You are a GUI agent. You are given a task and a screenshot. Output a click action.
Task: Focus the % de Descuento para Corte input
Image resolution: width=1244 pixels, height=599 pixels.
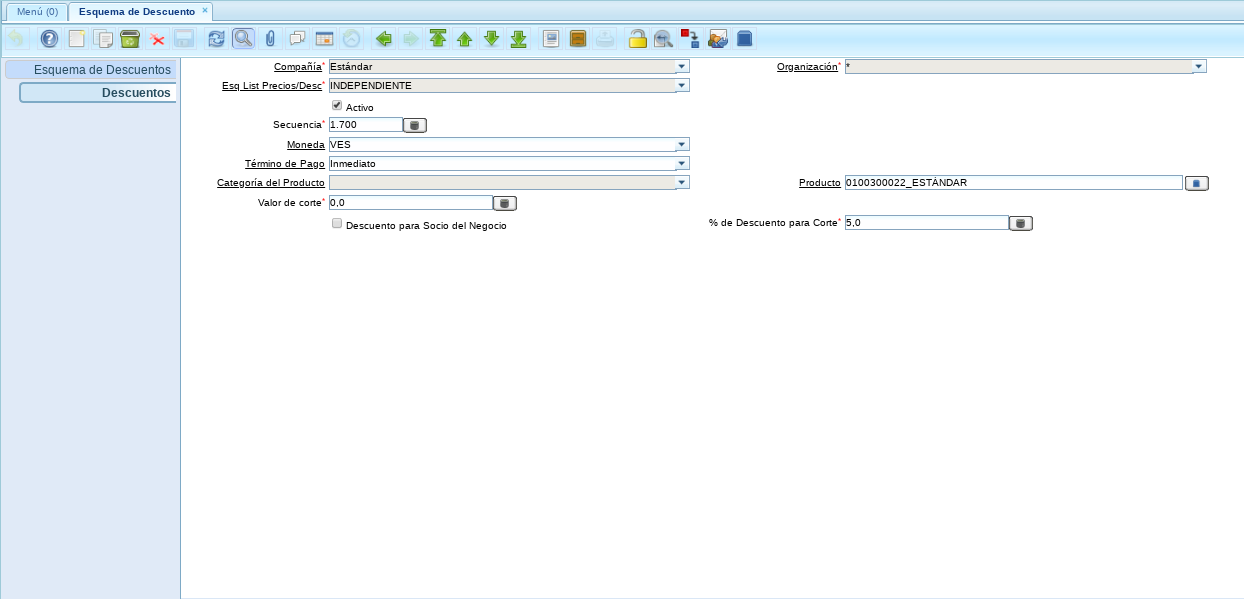926,223
